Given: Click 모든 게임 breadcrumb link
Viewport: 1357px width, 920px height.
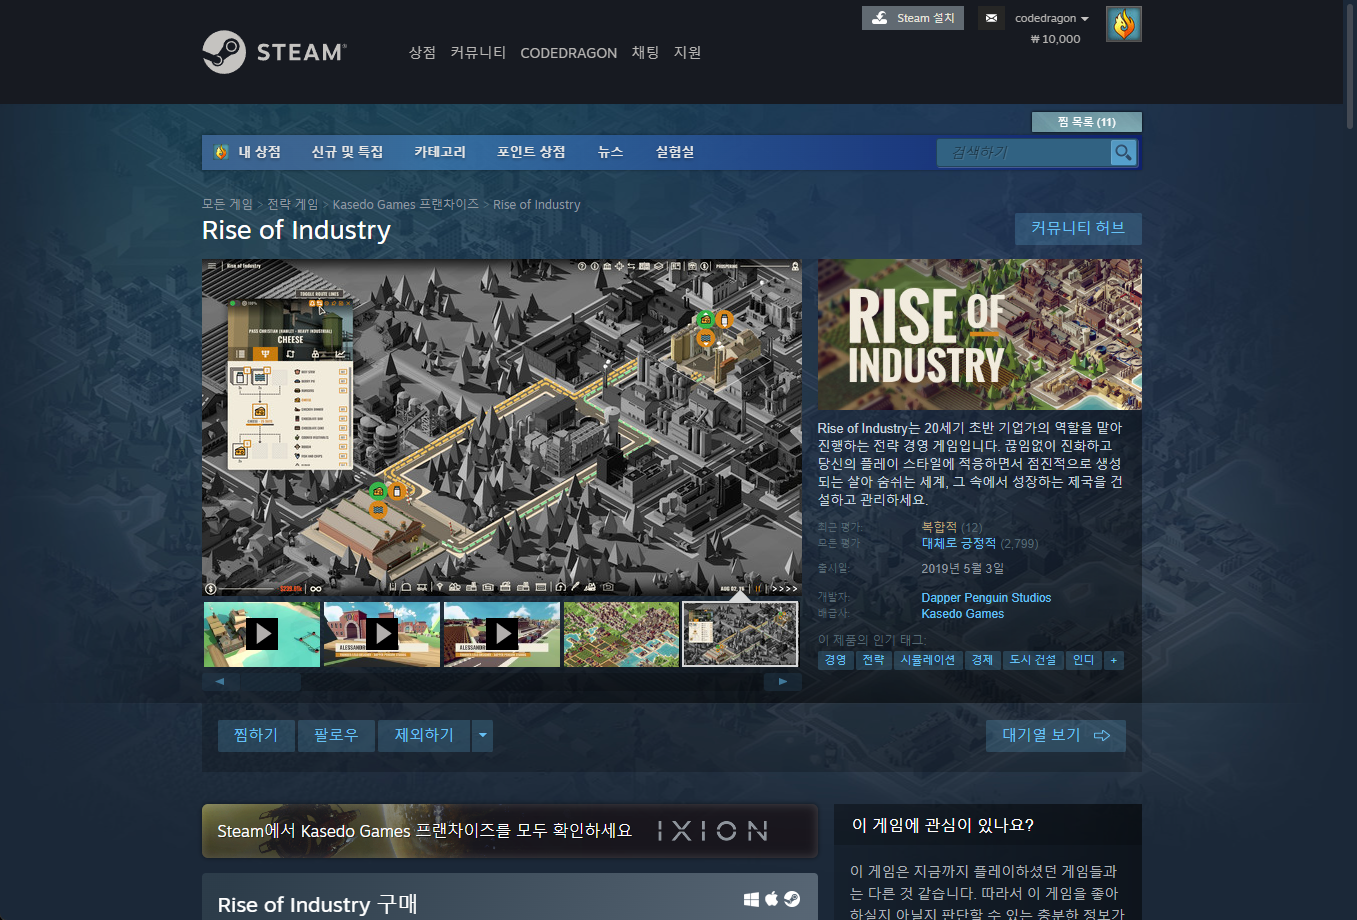Looking at the screenshot, I should coord(227,204).
